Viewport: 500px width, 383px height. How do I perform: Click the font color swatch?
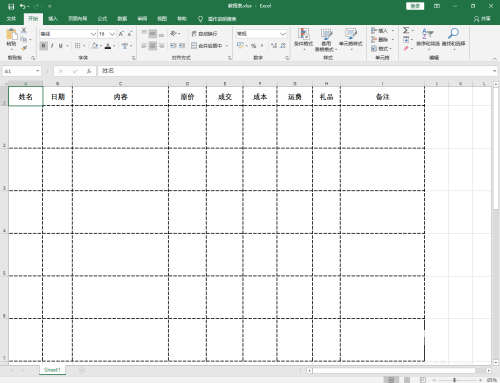coord(108,46)
